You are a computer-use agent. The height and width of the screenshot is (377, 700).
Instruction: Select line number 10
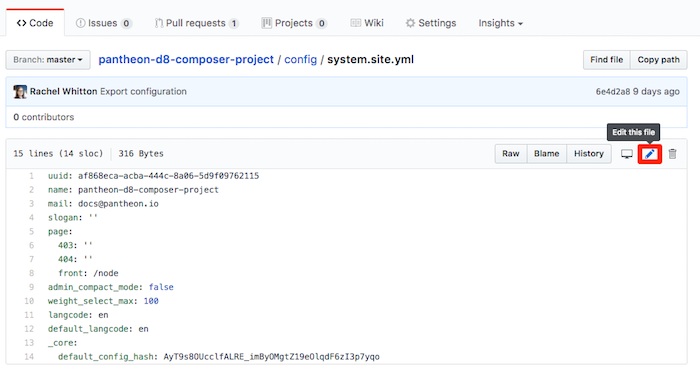pyautogui.click(x=29, y=301)
